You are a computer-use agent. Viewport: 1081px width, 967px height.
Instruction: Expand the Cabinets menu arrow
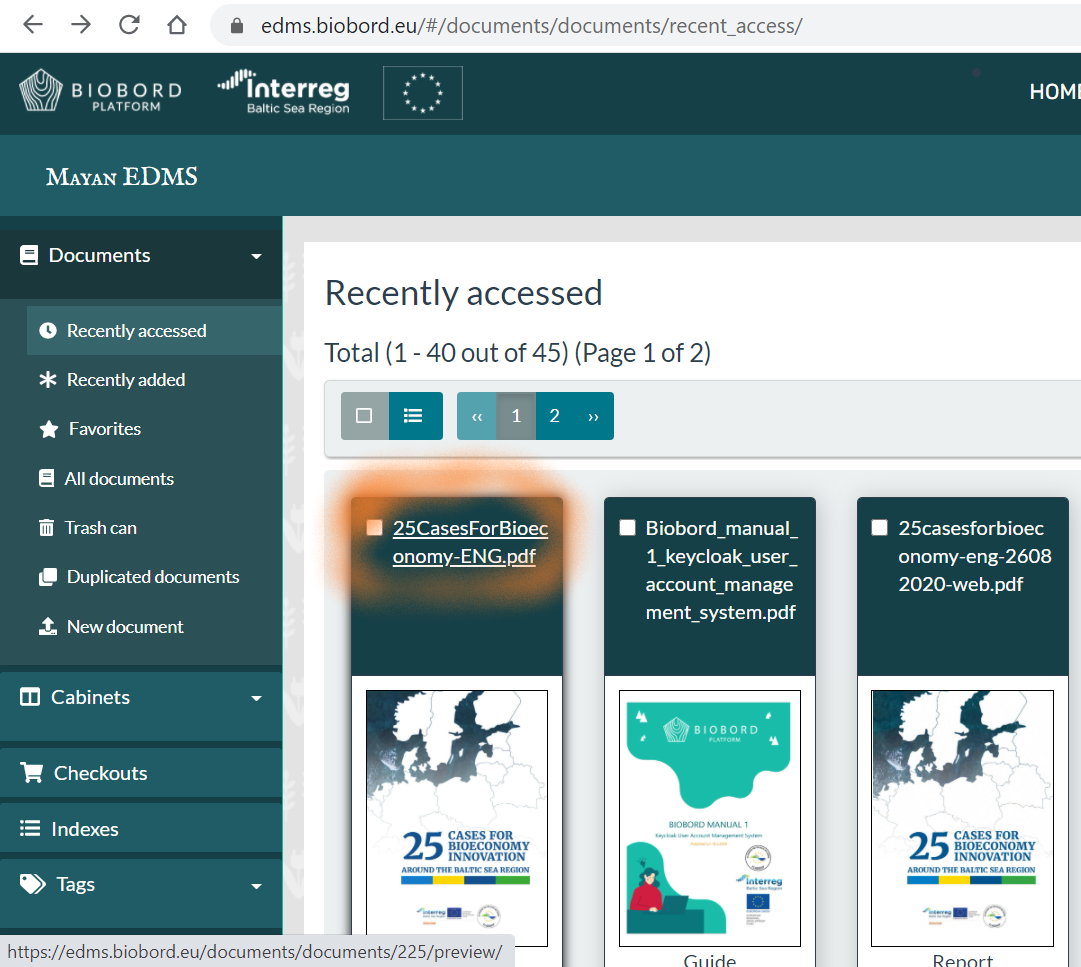[256, 698]
